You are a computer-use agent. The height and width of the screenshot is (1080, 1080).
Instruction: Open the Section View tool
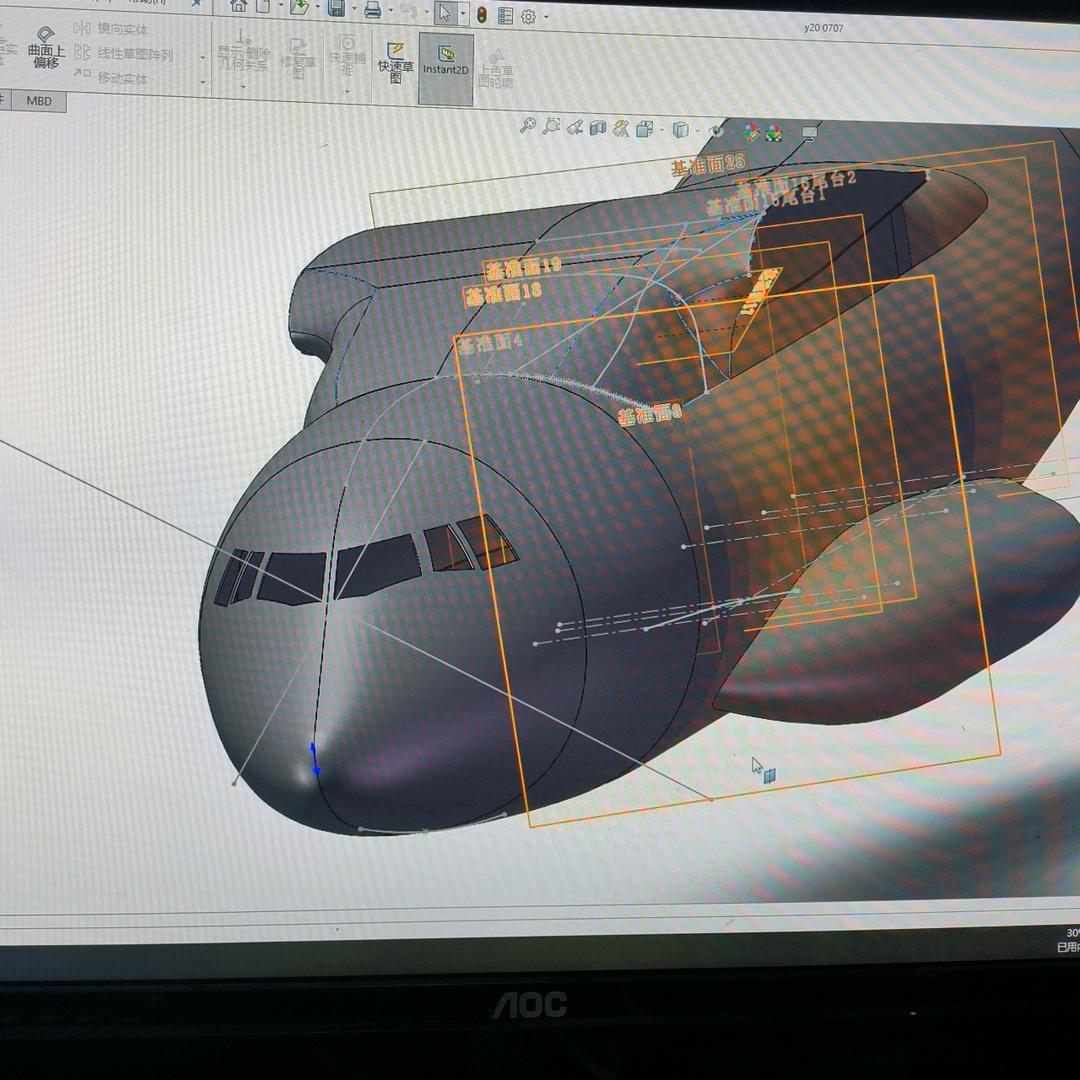coord(598,128)
